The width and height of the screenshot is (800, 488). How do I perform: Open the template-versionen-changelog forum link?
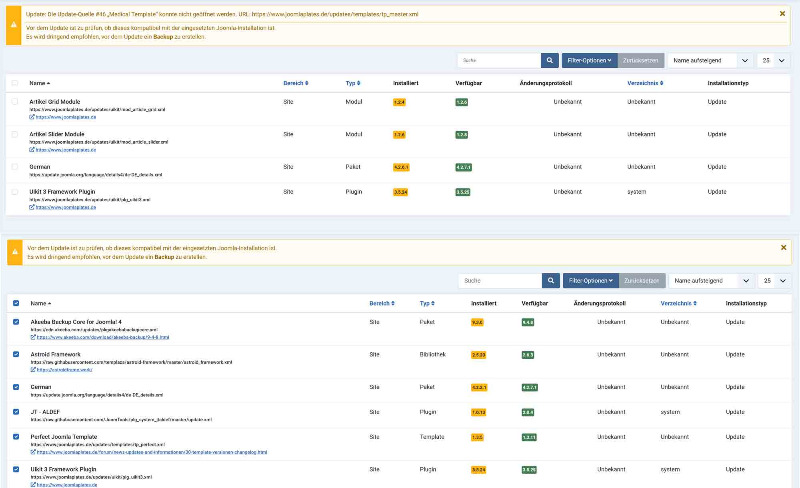pyautogui.click(x=152, y=452)
